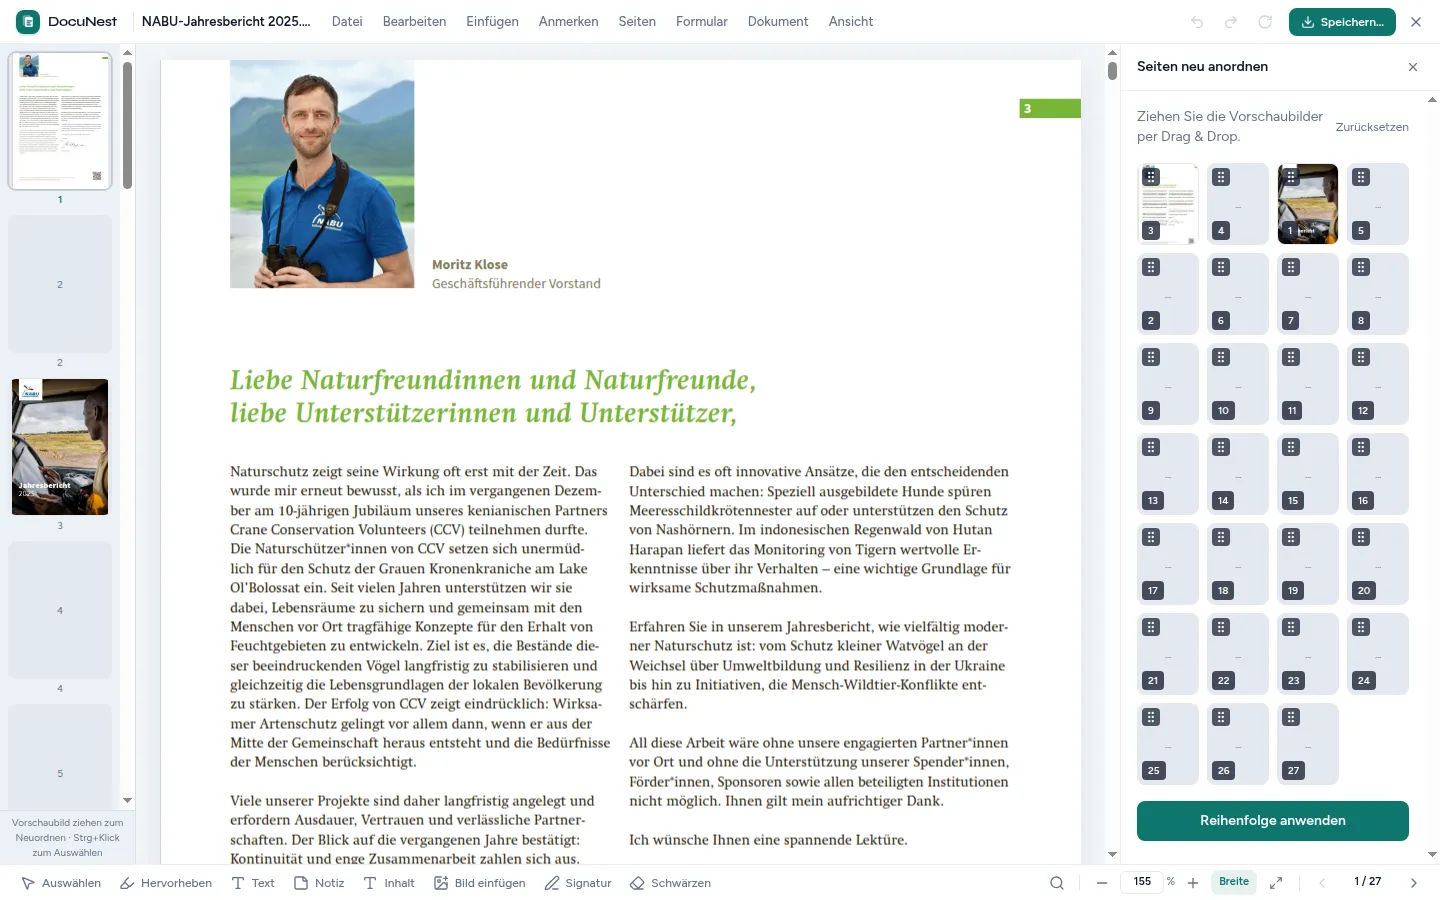Click the drag handle on tile 4

point(1221,177)
